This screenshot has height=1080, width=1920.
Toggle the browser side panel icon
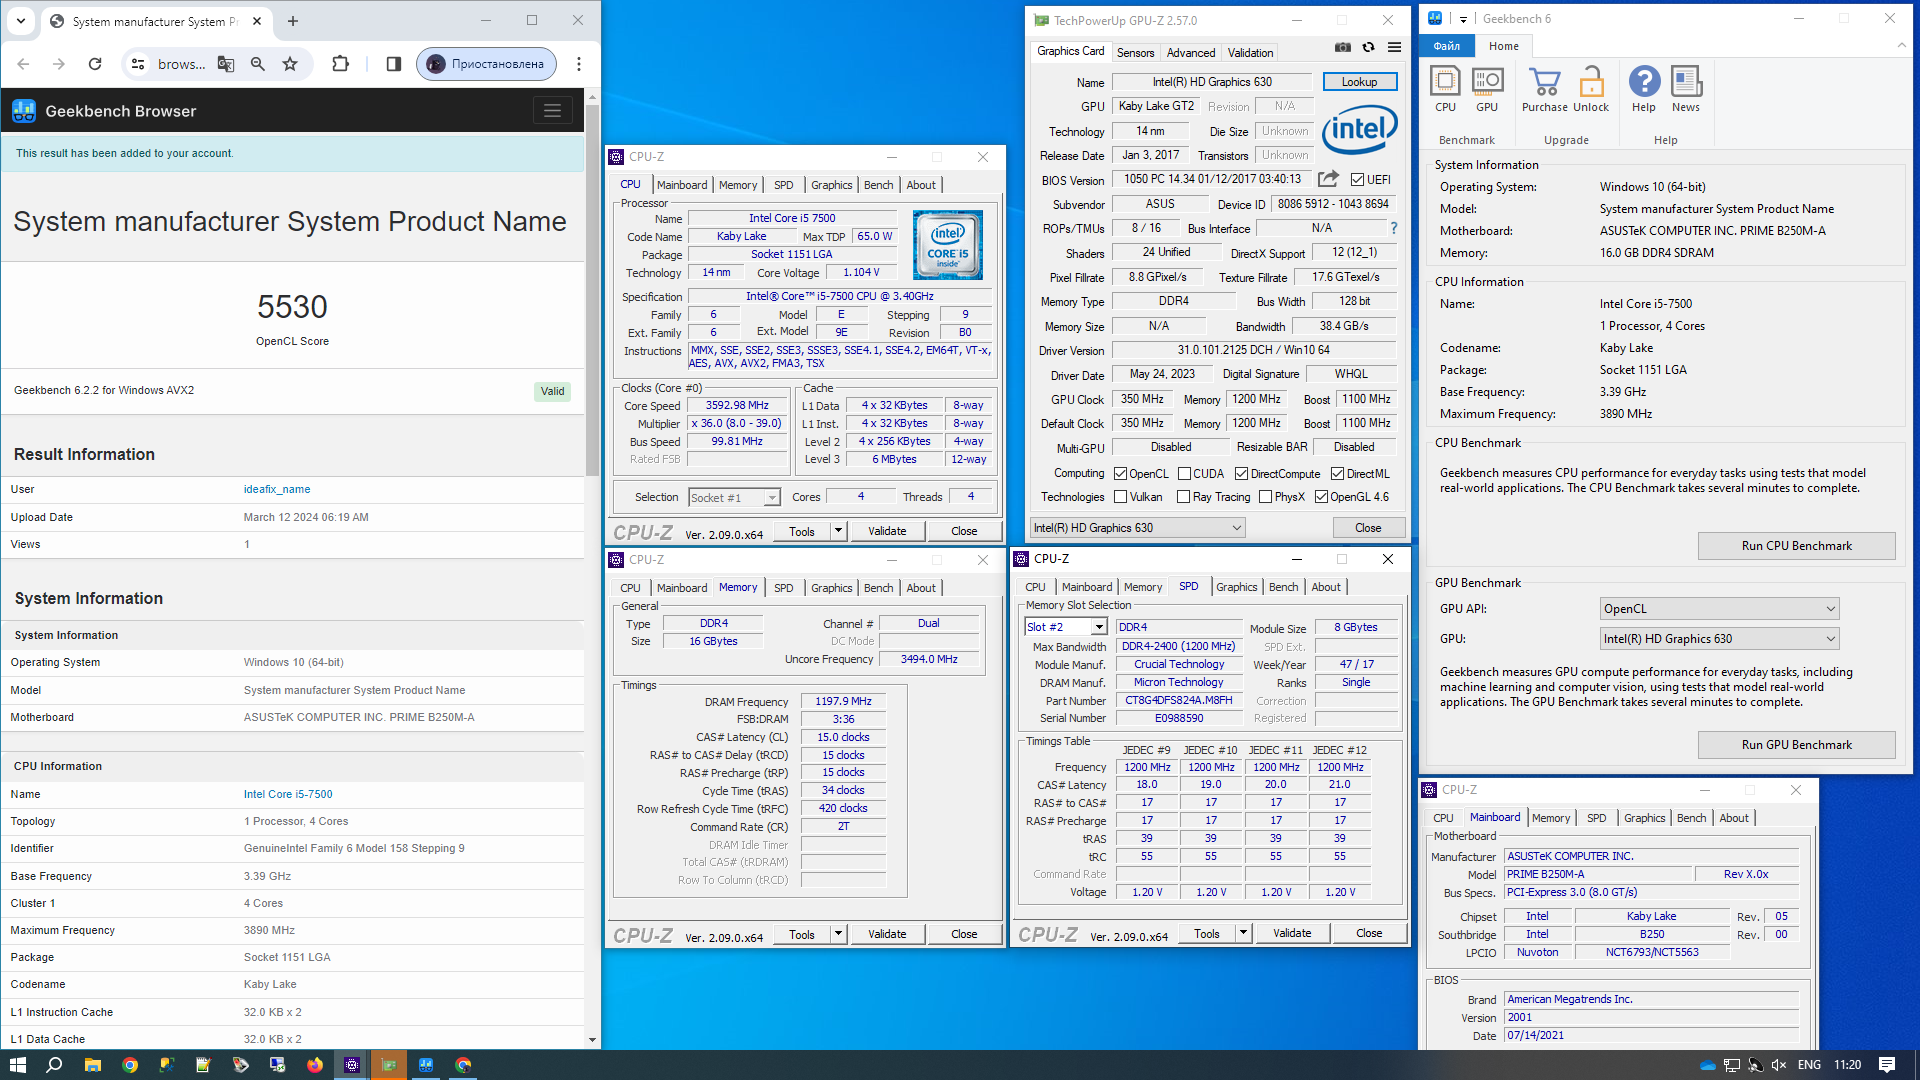tap(394, 64)
